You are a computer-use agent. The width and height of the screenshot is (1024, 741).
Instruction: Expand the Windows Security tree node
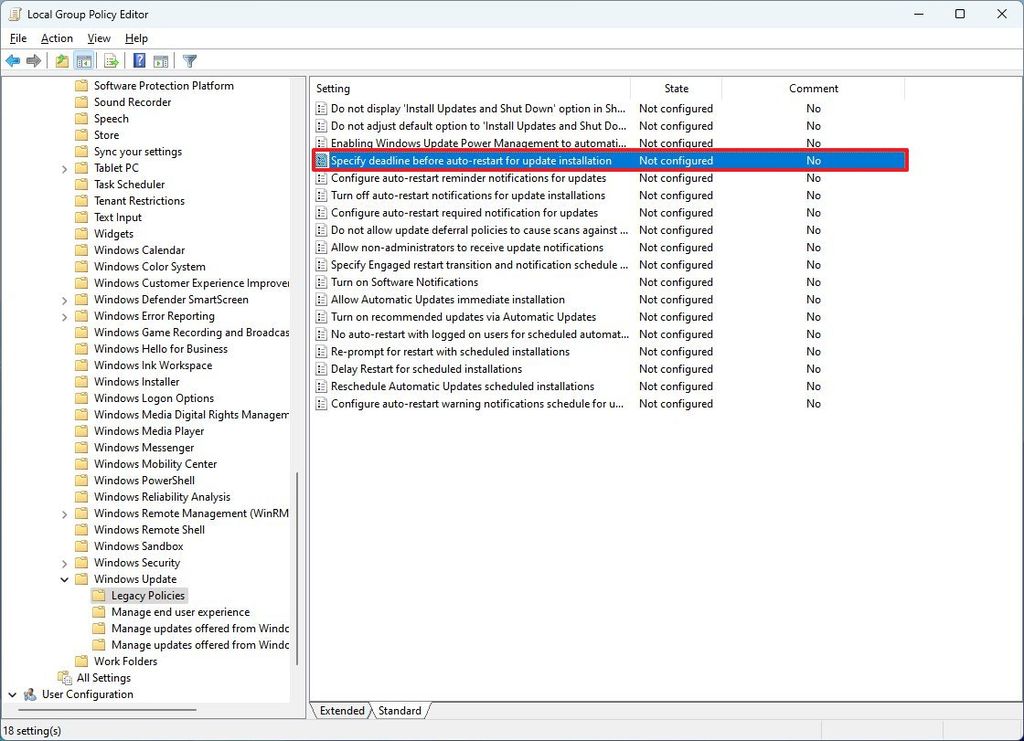click(65, 562)
